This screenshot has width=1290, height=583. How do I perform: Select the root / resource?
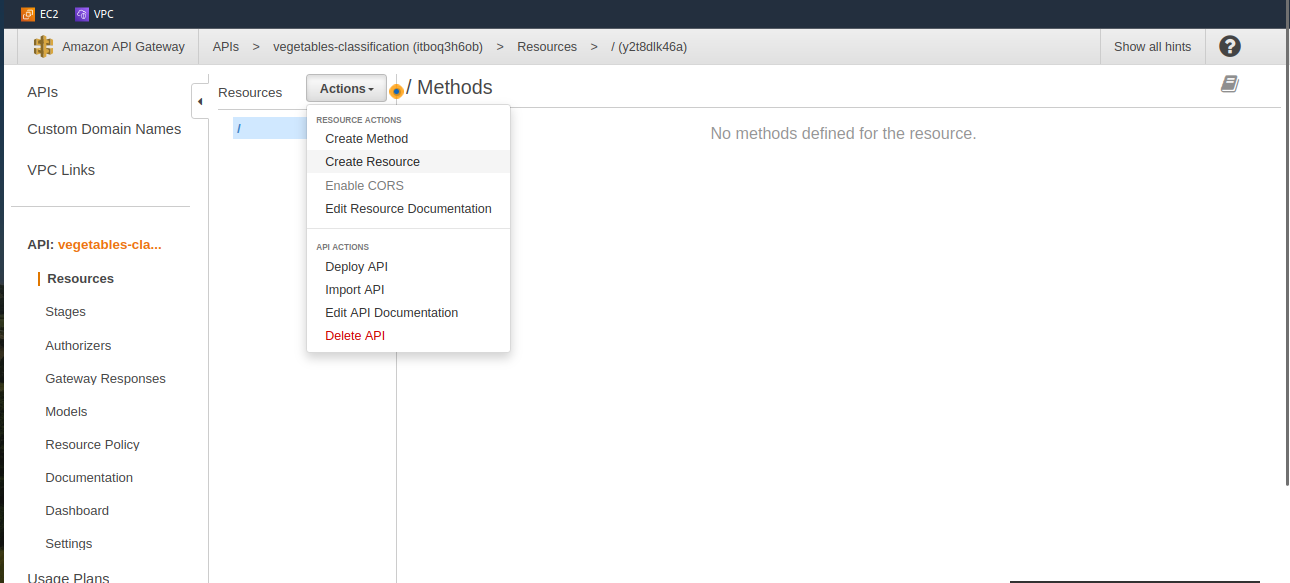239,128
